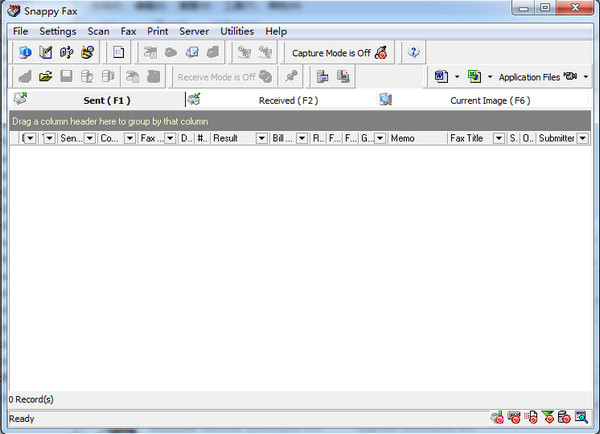This screenshot has height=434, width=600.
Task: Open the G... column filter dropdown
Action: (380, 138)
